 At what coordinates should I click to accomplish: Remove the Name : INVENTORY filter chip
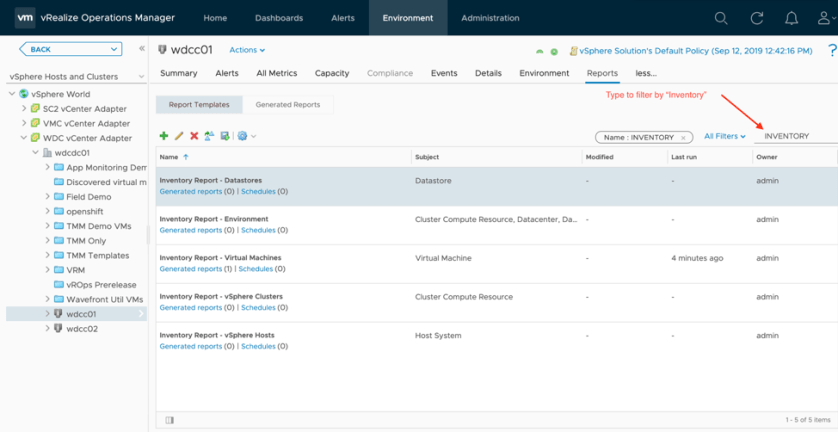[682, 137]
